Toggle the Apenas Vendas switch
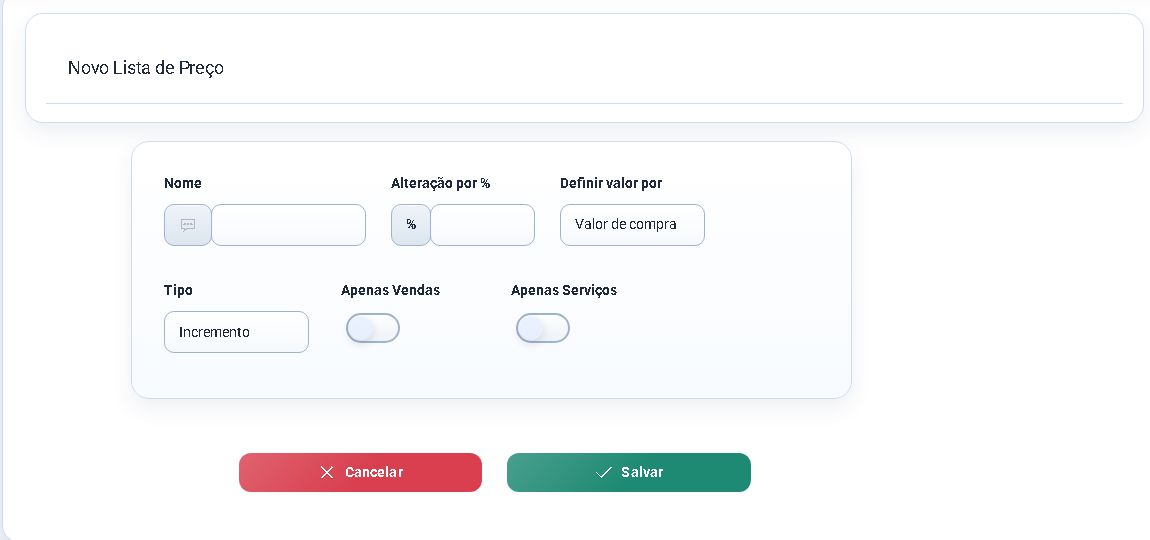The width and height of the screenshot is (1150, 540). coord(373,328)
